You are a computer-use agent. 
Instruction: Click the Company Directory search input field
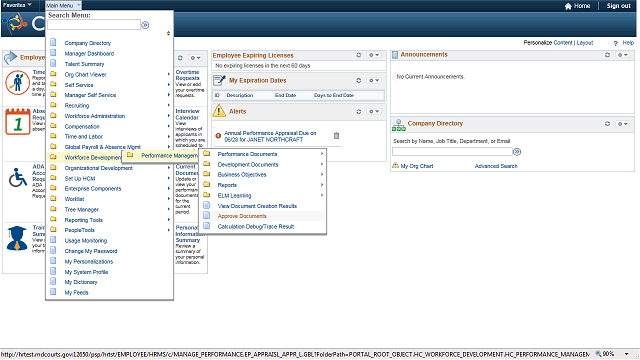click(452, 152)
